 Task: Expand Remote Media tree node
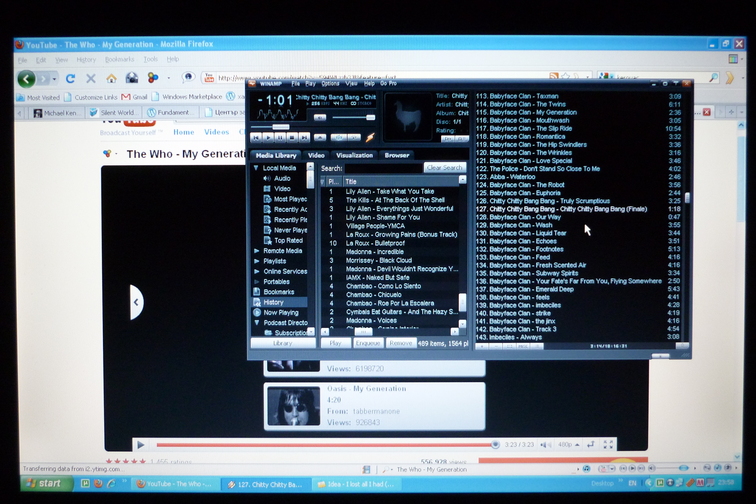pos(256,251)
